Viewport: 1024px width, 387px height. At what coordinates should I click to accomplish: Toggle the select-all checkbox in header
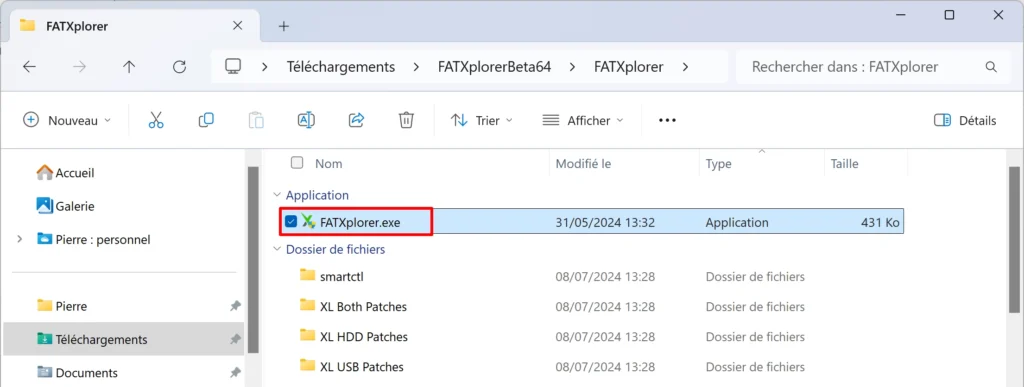click(x=297, y=163)
